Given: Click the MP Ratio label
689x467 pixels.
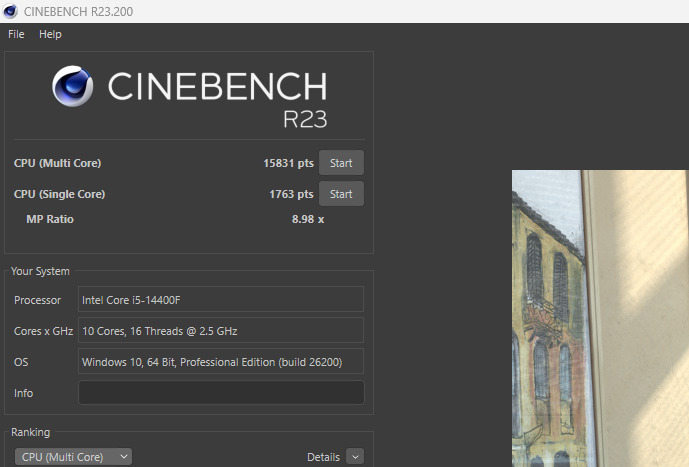Looking at the screenshot, I should pyautogui.click(x=50, y=219).
